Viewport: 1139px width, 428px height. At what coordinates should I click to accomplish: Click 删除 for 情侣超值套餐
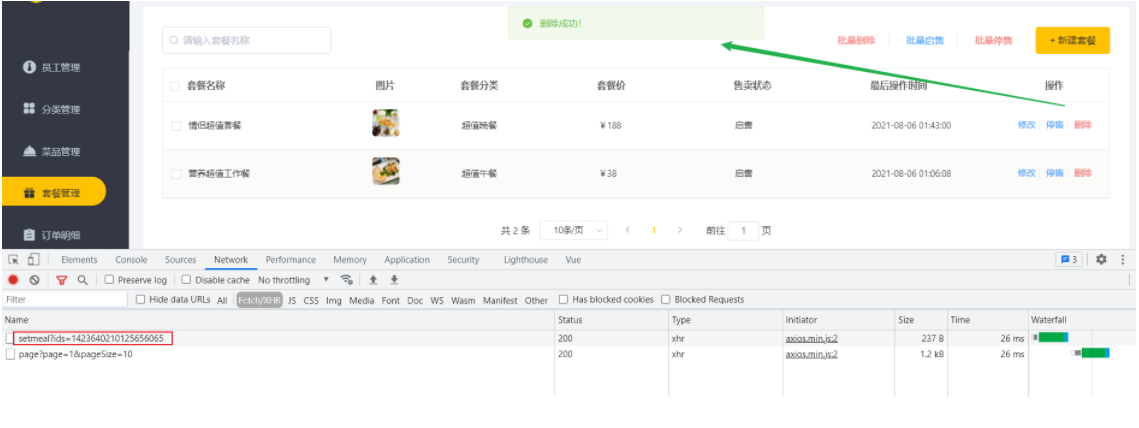[1082, 124]
